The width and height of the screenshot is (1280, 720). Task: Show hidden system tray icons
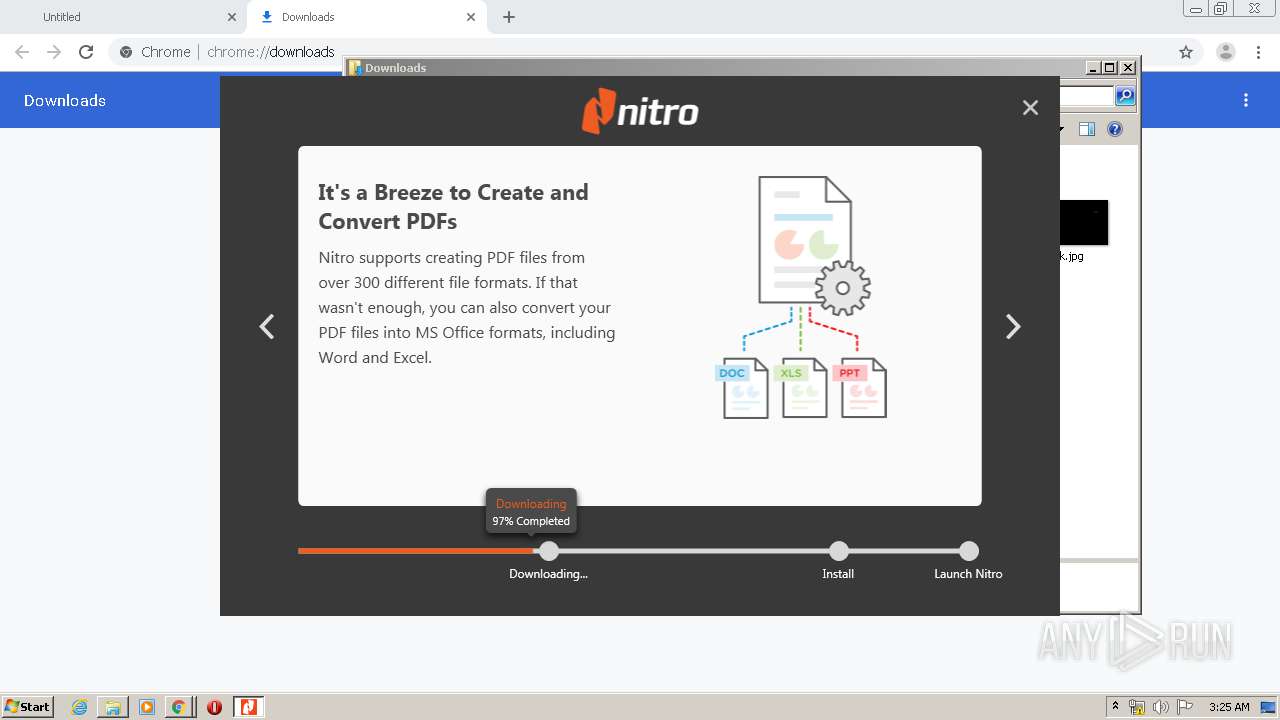point(1115,707)
